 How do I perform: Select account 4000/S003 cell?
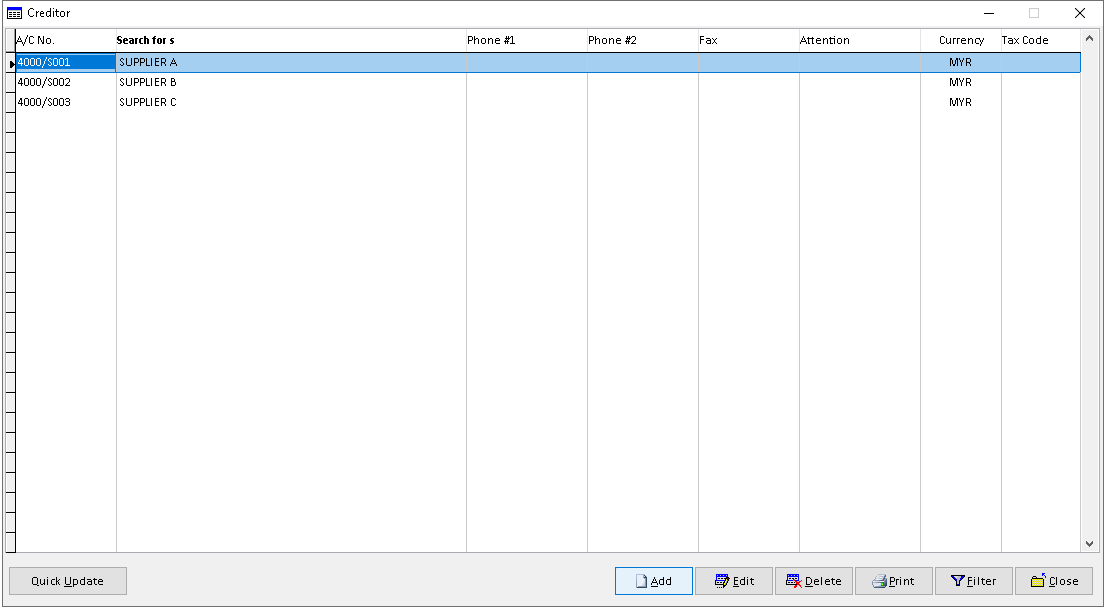66,102
